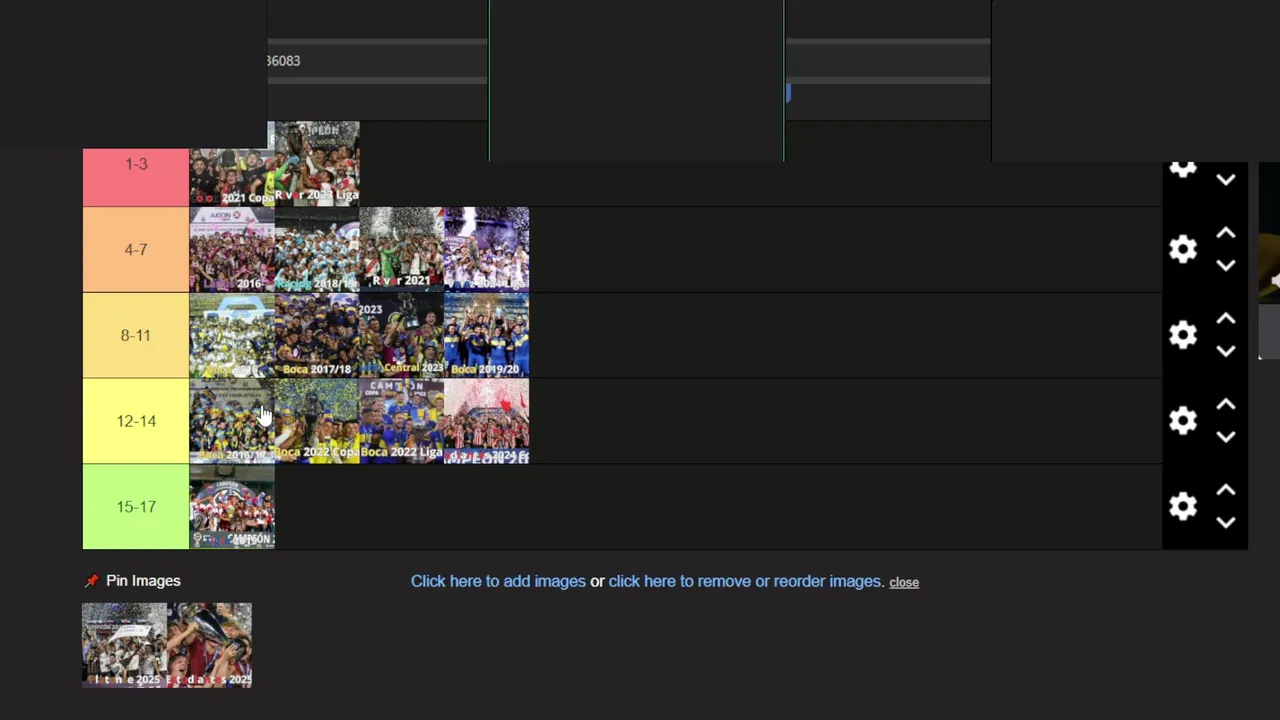The width and height of the screenshot is (1280, 720).
Task: Select the '2024 Liga' image in tier 4-7
Action: (486, 249)
